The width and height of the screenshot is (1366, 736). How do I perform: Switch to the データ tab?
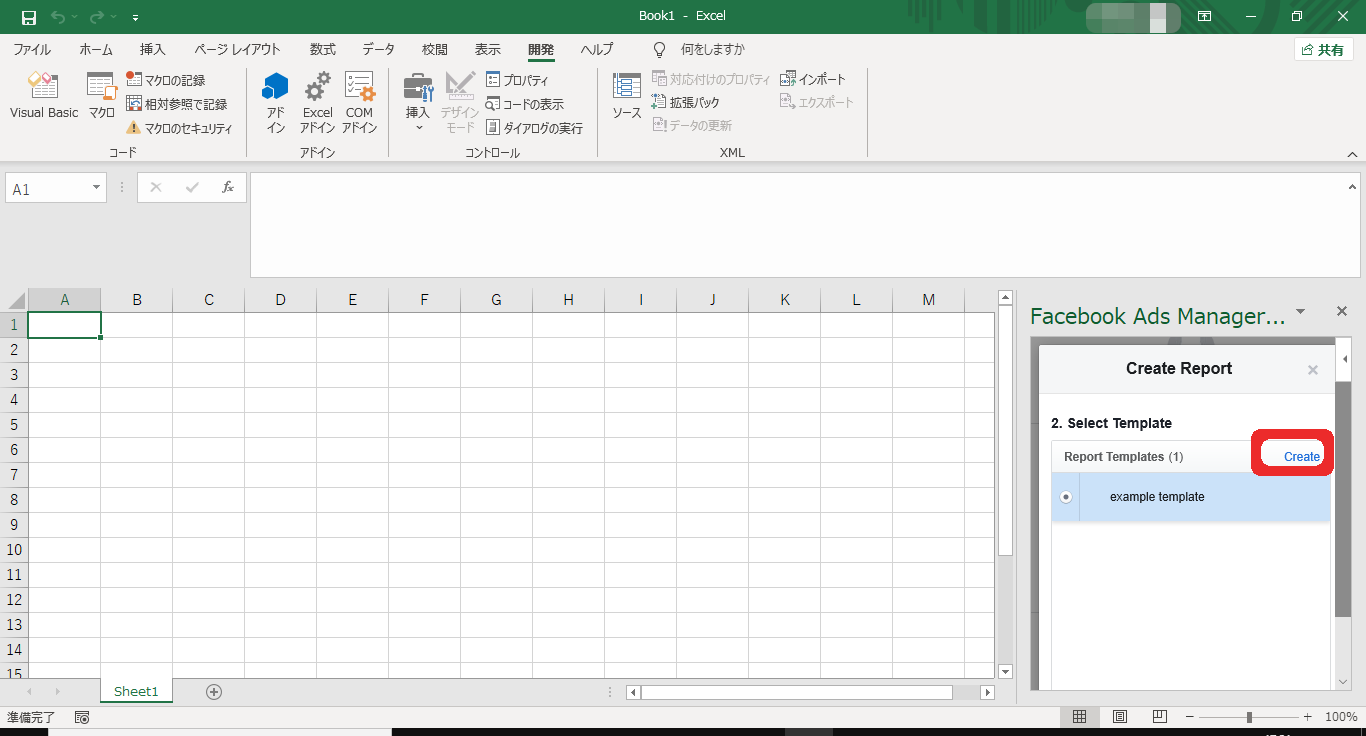coord(378,50)
